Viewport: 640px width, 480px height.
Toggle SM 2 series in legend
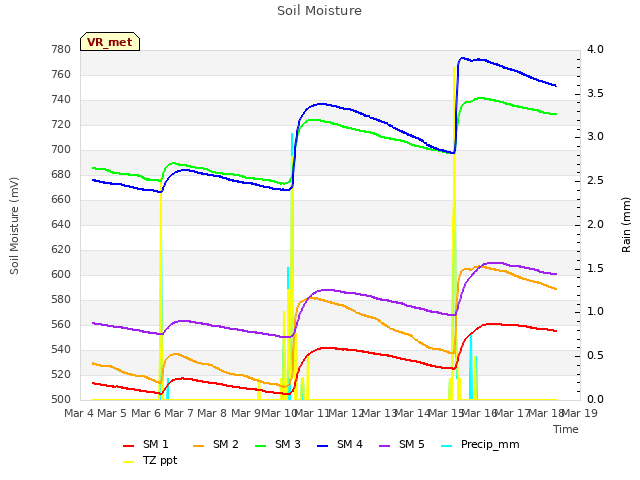tap(216, 444)
